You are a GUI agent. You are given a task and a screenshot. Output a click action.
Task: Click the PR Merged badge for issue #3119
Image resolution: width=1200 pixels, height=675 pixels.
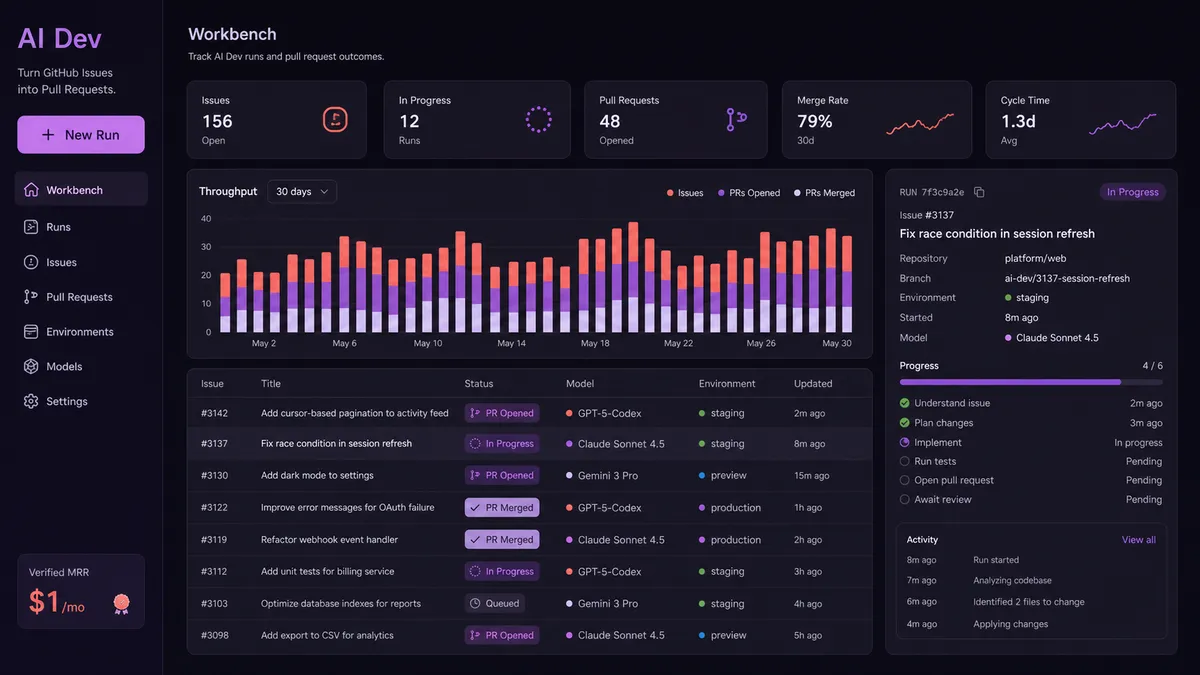(502, 540)
